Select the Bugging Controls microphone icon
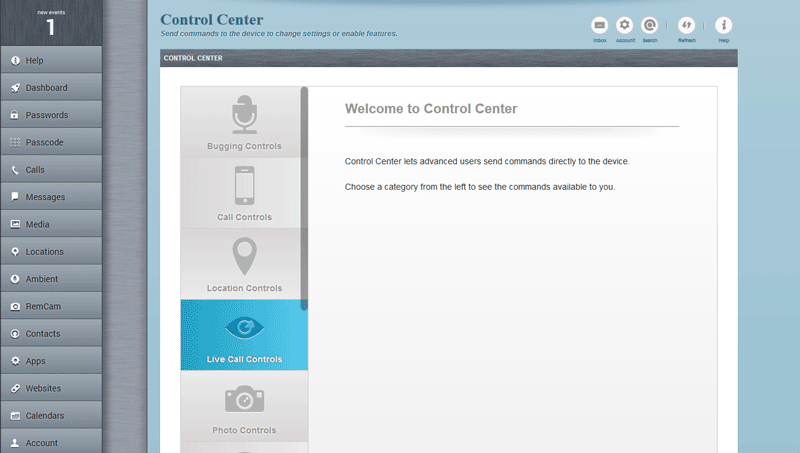The image size is (800, 453). pyautogui.click(x=244, y=114)
